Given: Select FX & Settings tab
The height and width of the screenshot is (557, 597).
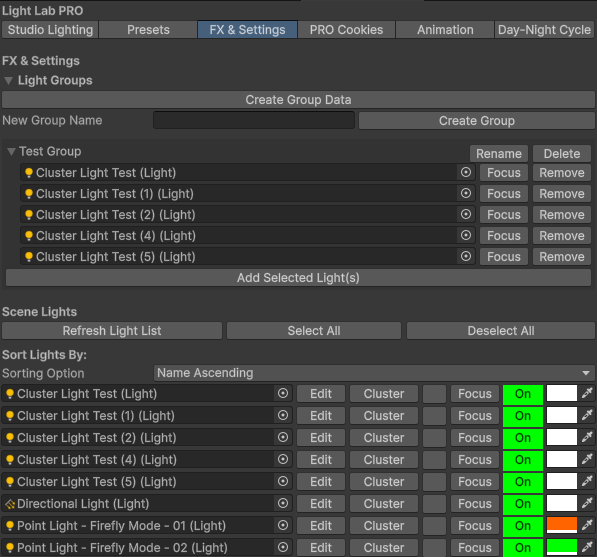Looking at the screenshot, I should click(247, 30).
